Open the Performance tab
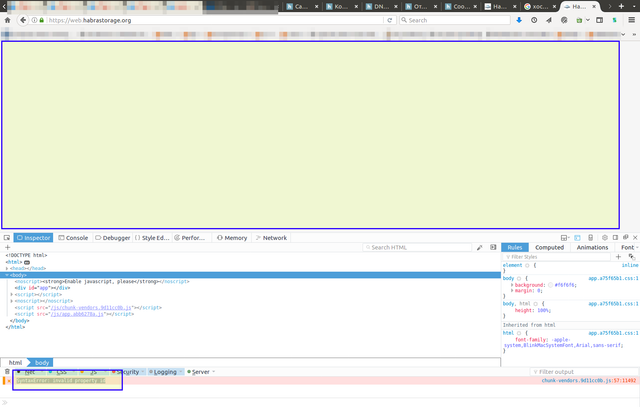 coord(190,238)
